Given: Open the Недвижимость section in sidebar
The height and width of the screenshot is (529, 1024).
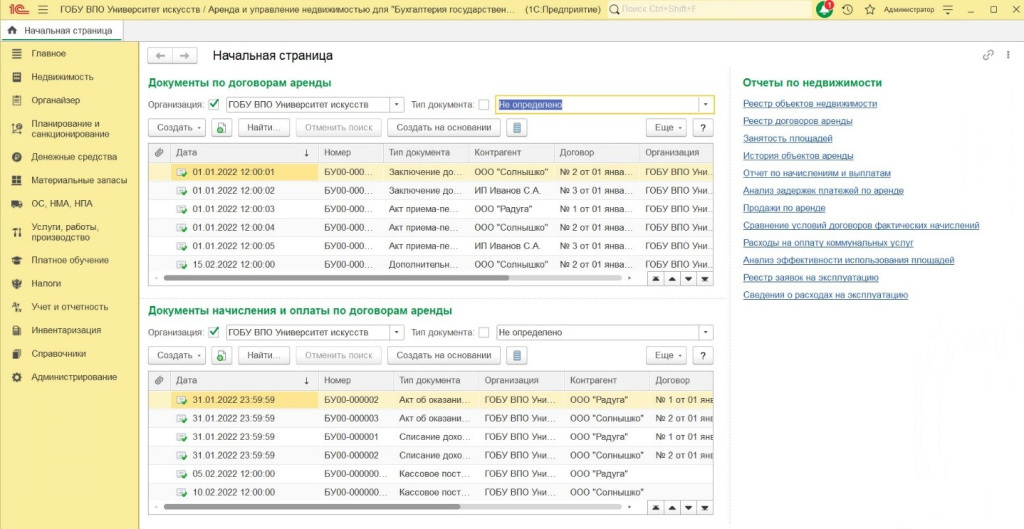Looking at the screenshot, I should (x=62, y=77).
